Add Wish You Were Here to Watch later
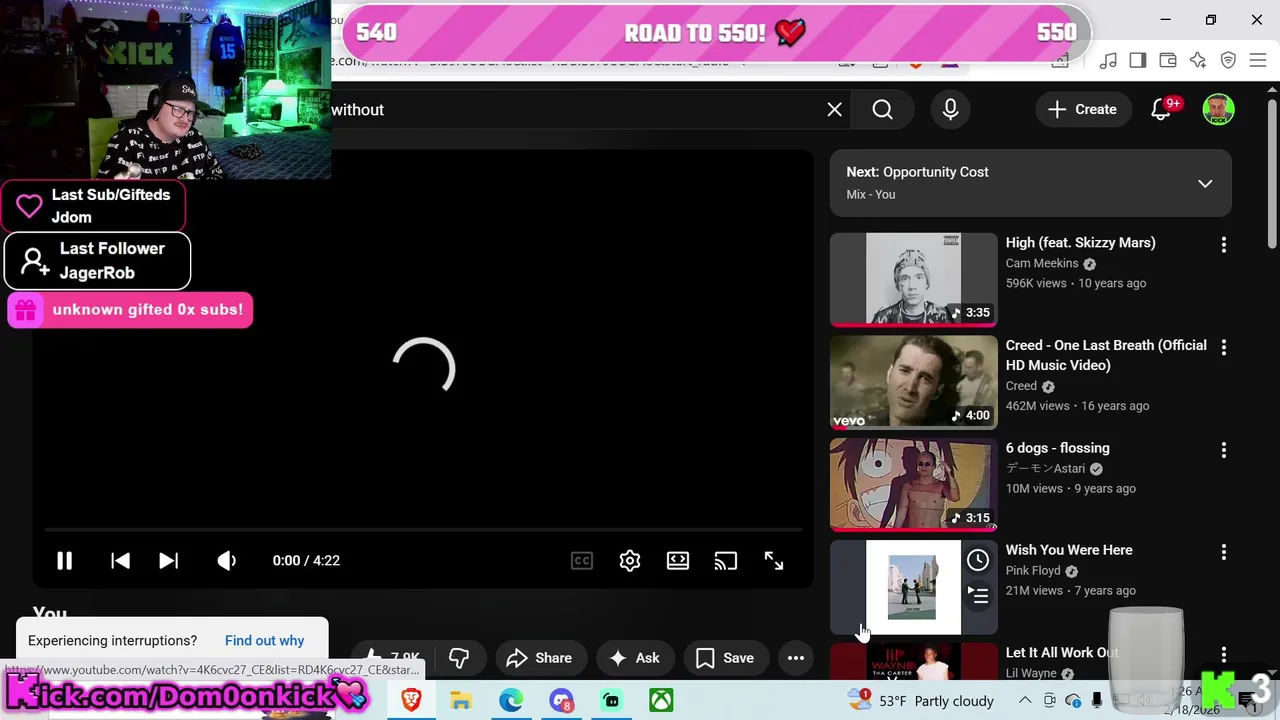1280x720 pixels. click(x=978, y=560)
